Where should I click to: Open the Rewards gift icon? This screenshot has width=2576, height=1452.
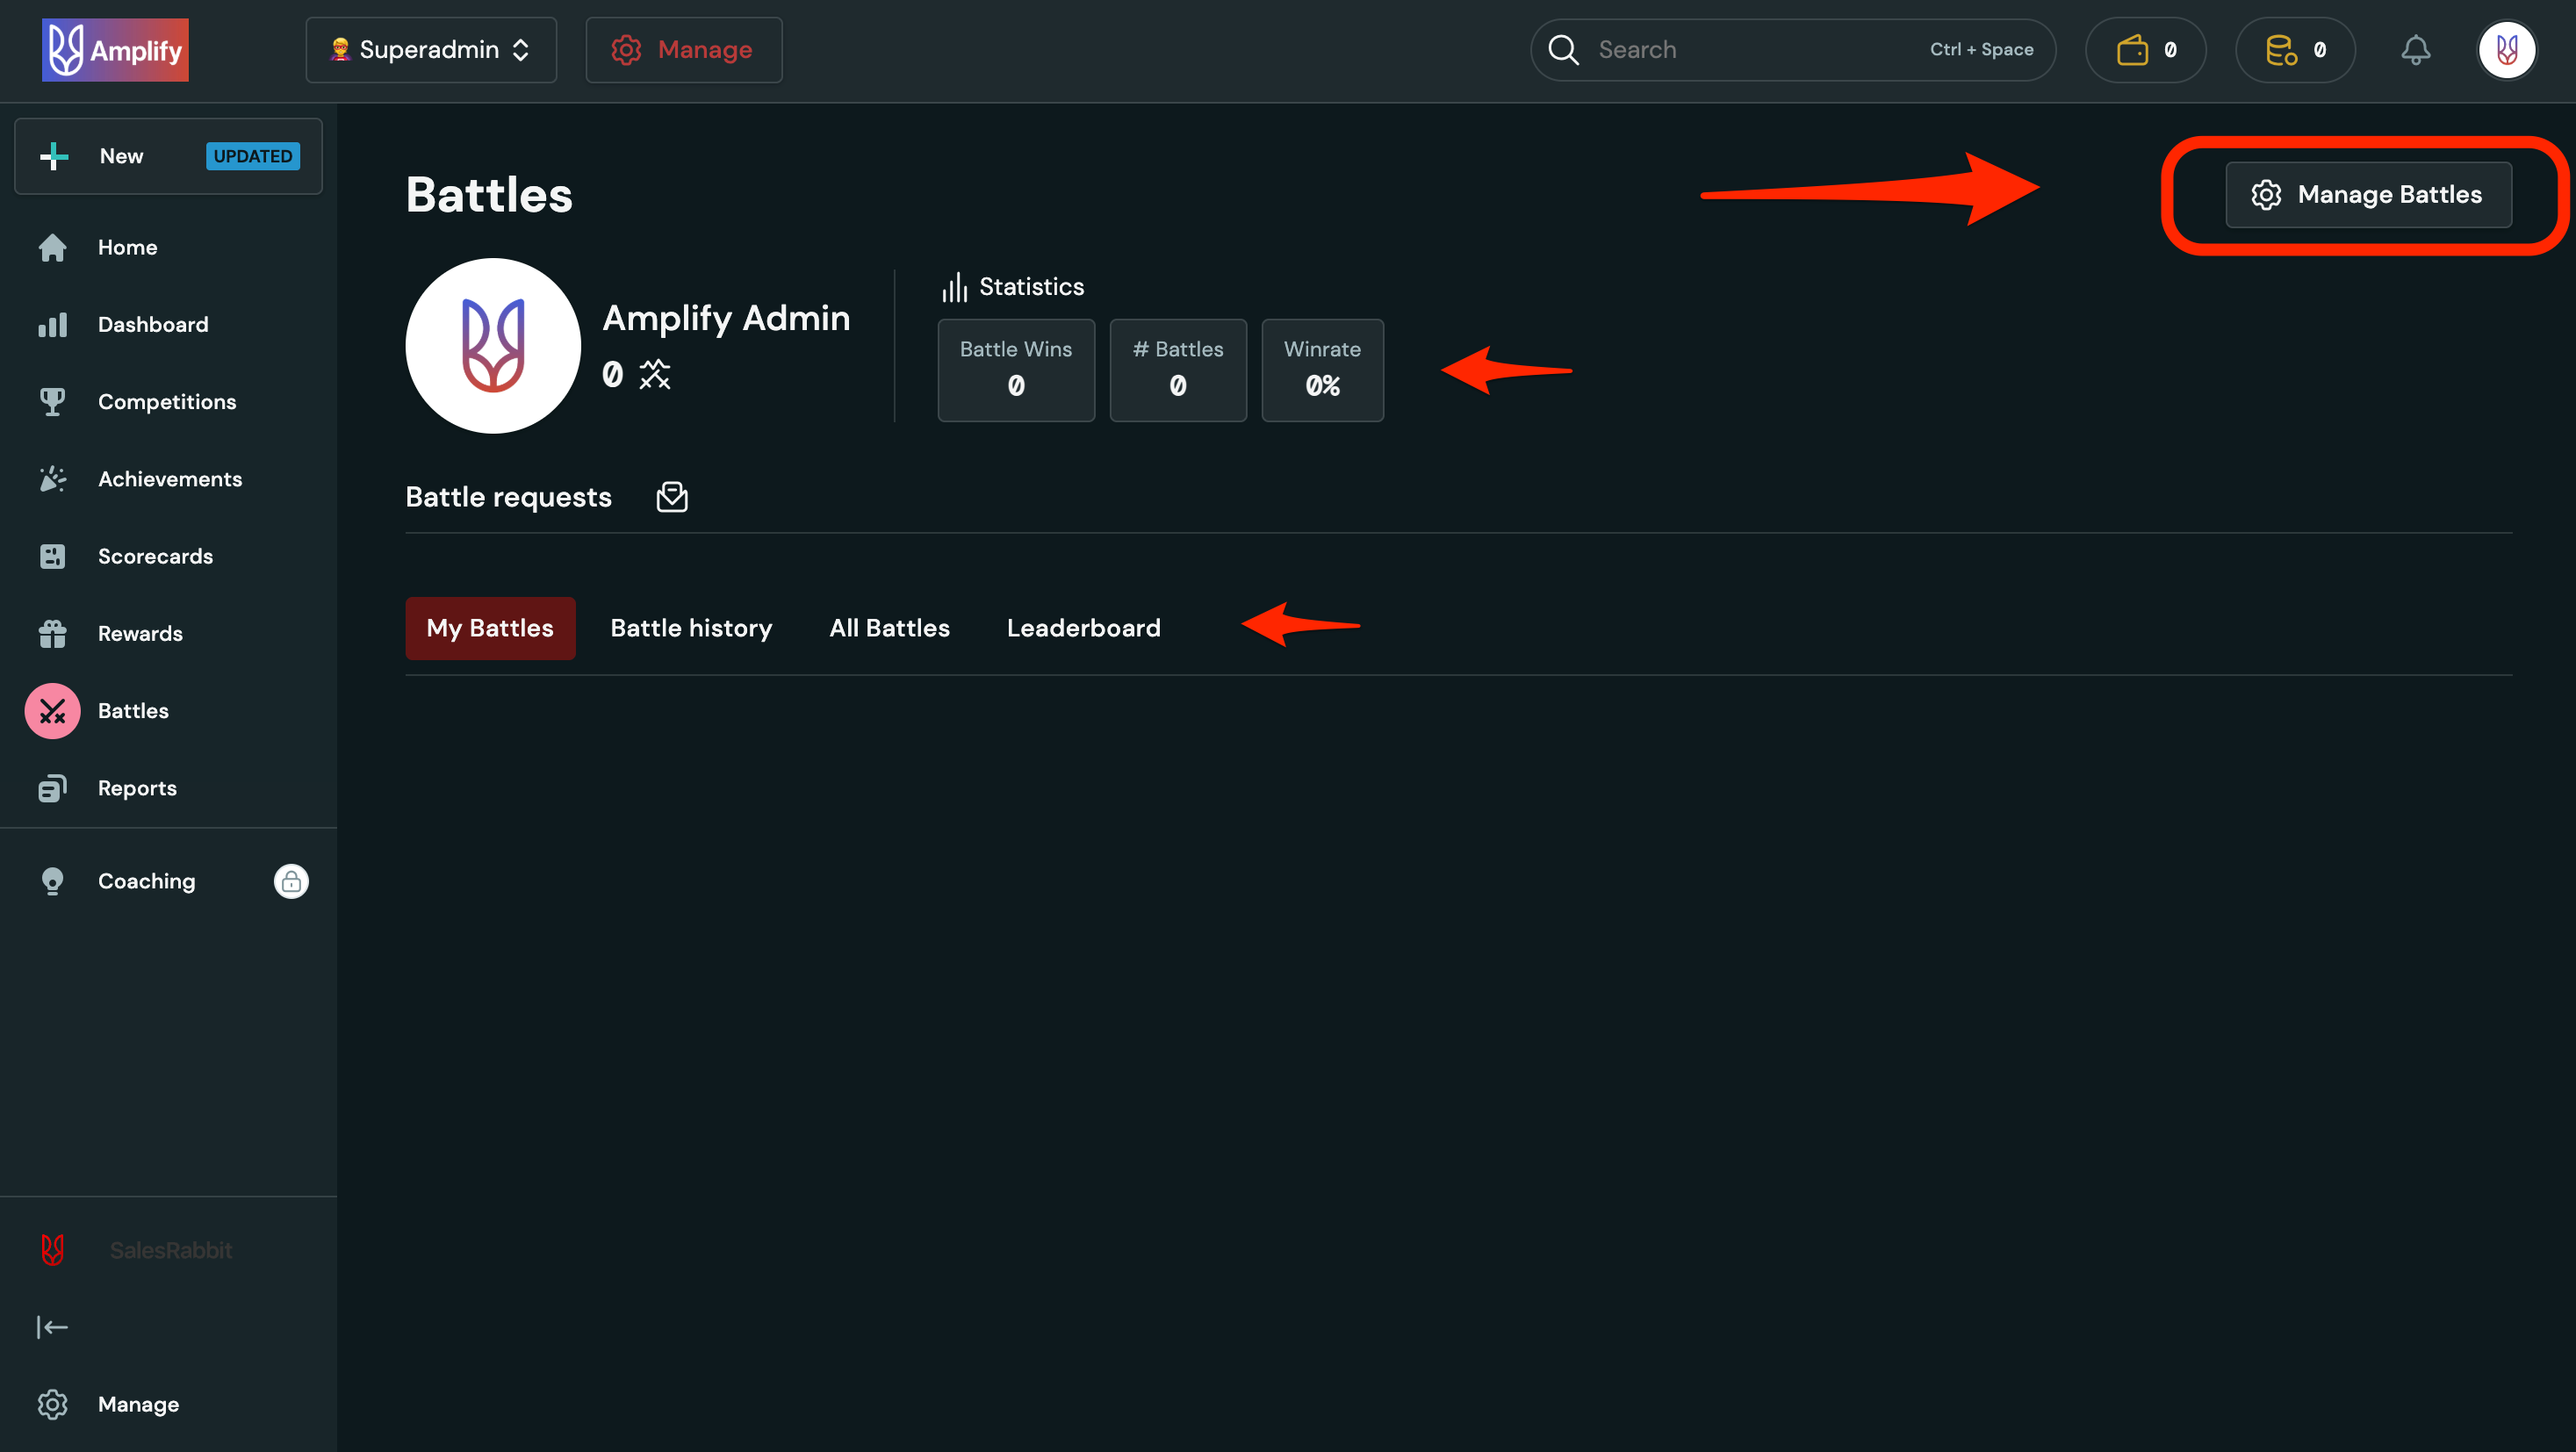[52, 633]
